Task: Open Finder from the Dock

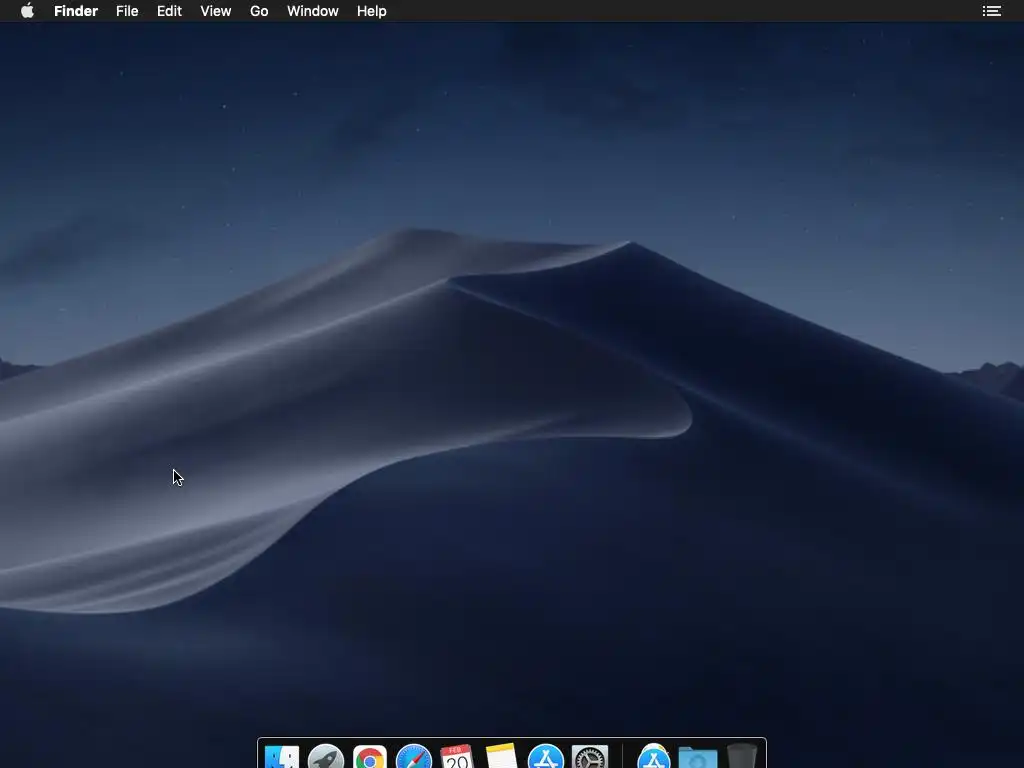Action: tap(281, 756)
